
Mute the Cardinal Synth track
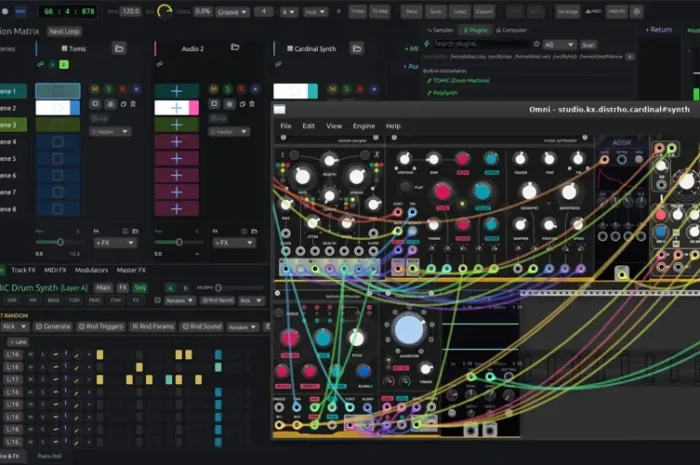[333, 89]
